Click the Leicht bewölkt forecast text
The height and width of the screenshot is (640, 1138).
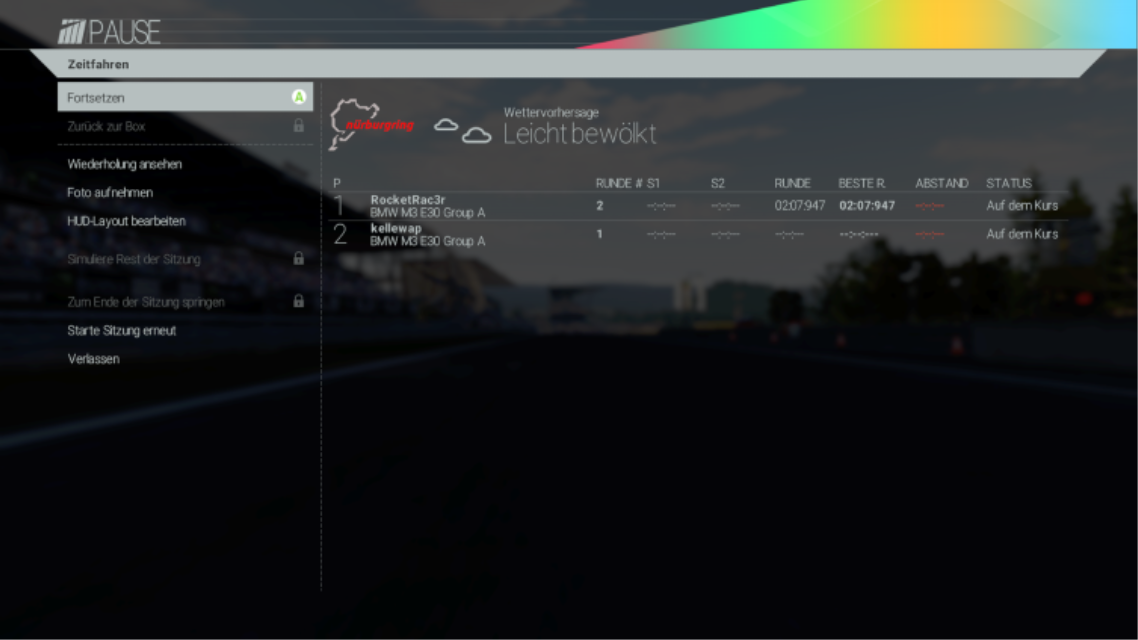[580, 134]
